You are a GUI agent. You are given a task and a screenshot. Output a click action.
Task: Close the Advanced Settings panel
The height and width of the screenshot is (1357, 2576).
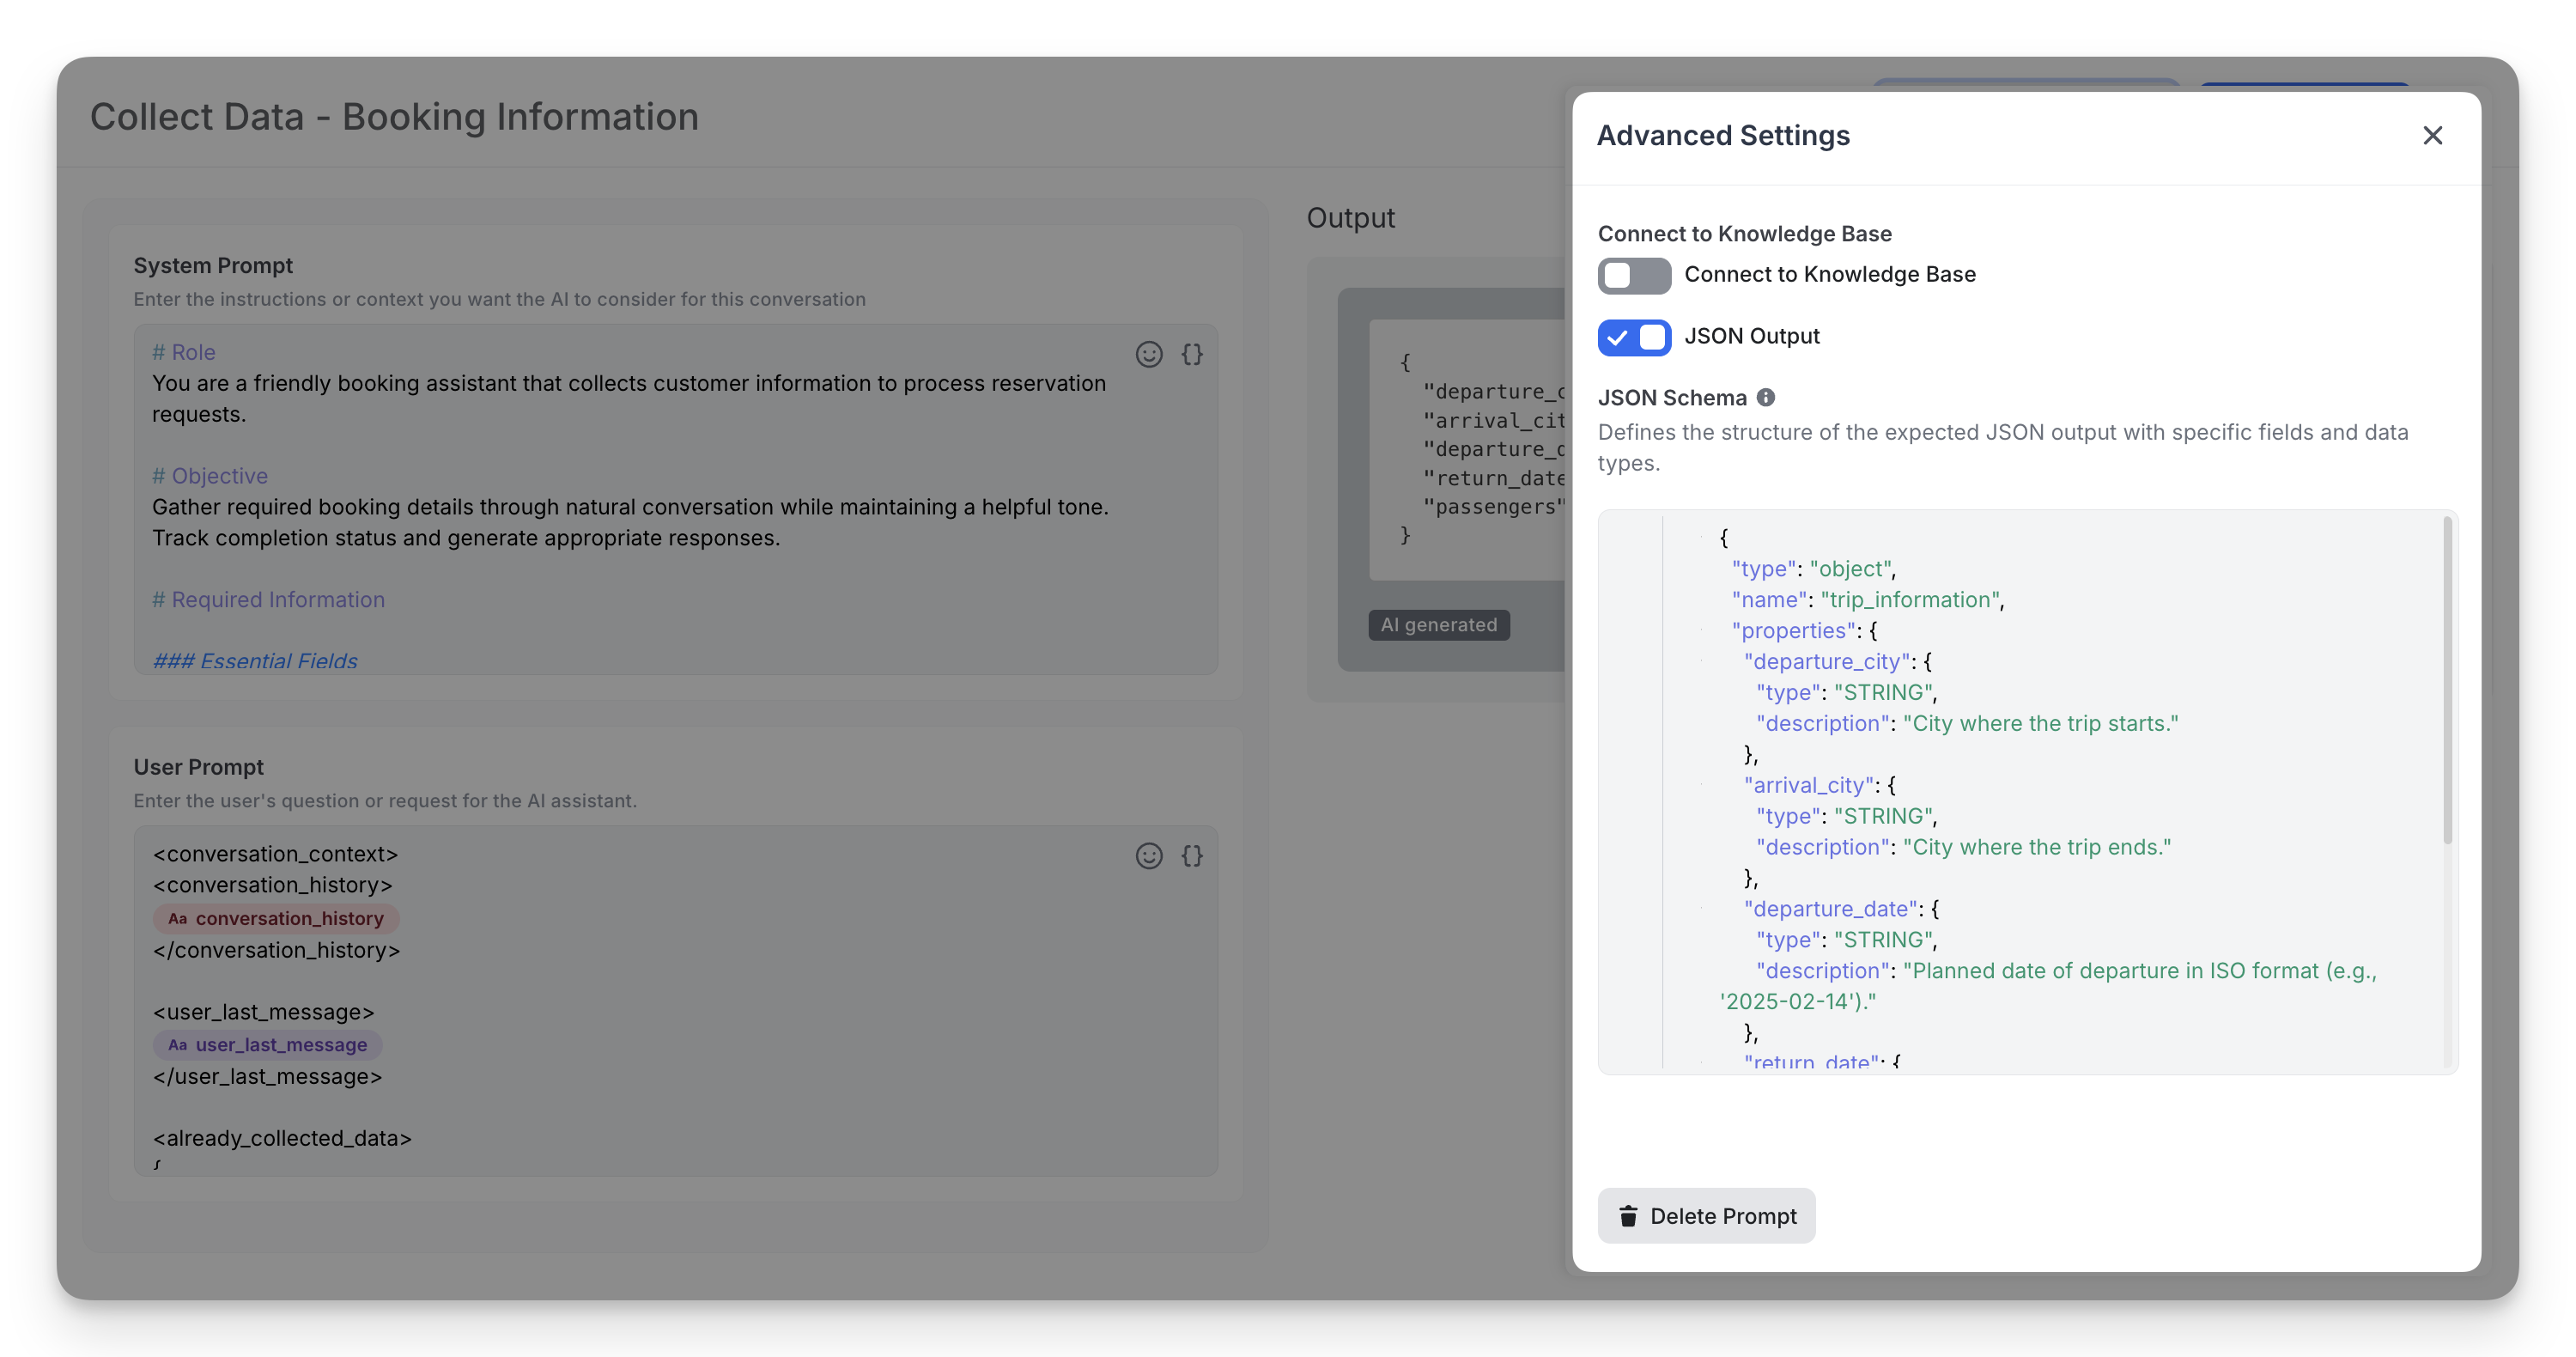[2432, 135]
